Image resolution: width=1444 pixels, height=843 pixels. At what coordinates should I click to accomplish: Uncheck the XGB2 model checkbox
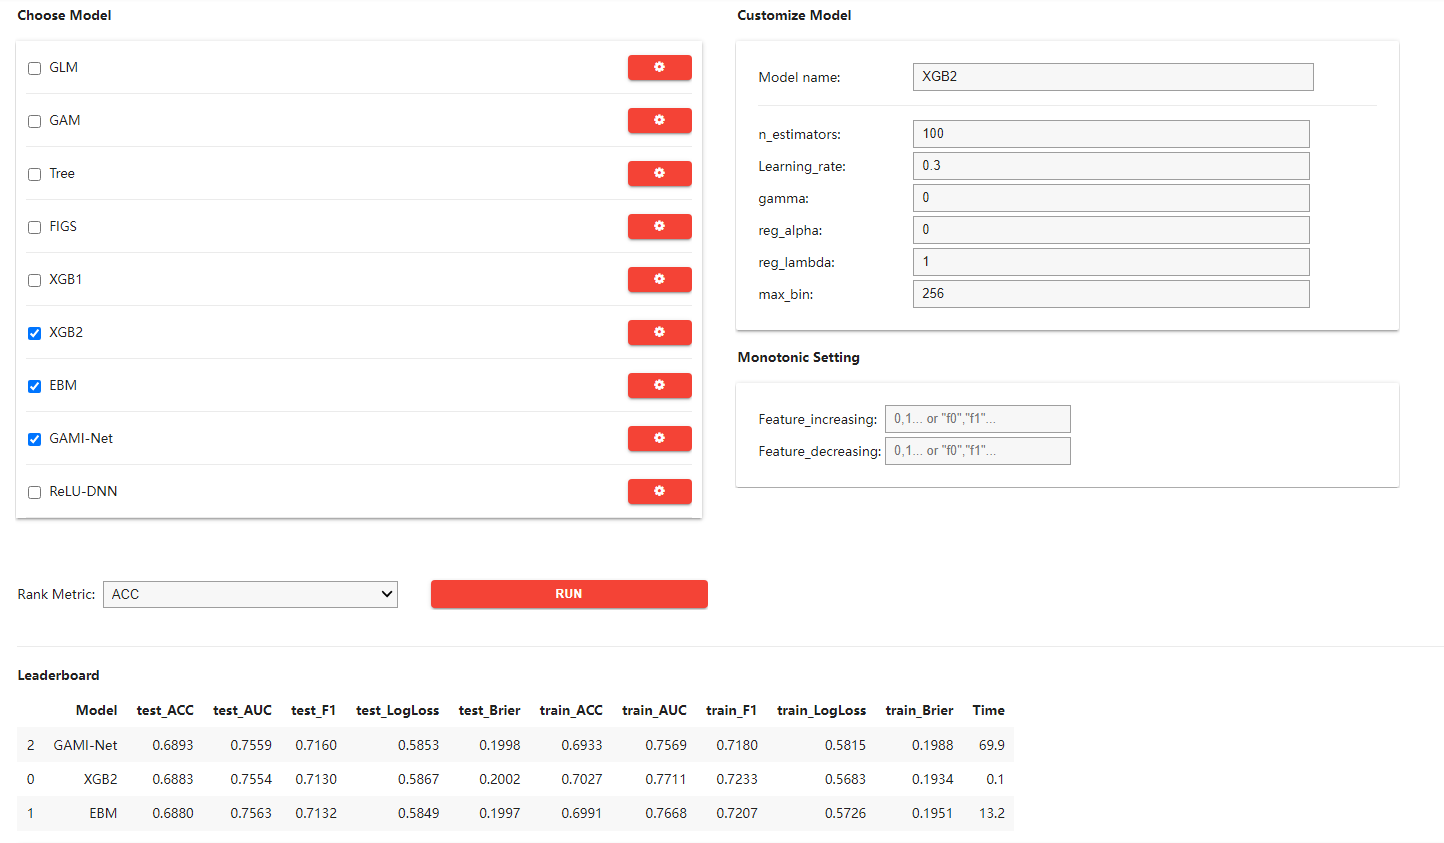35,333
